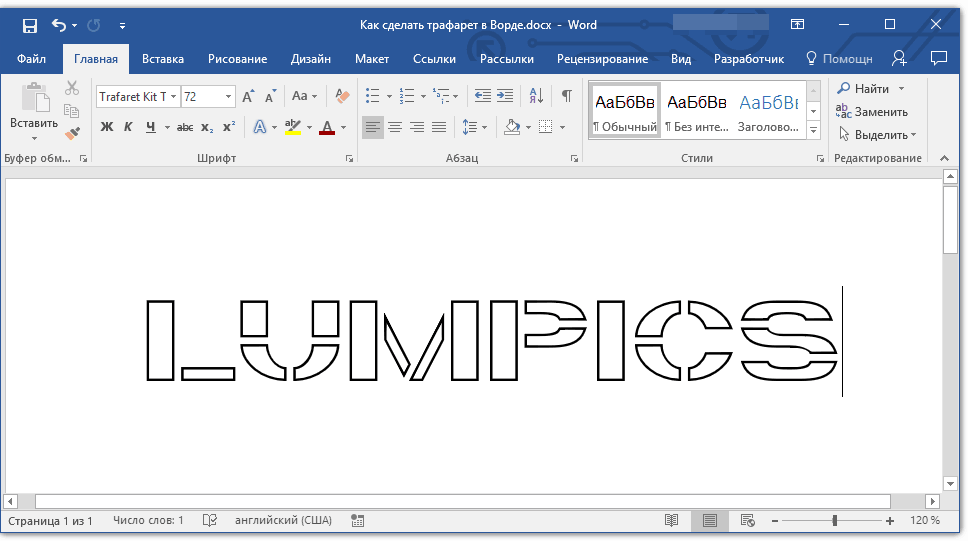Click the Число слов word count indicator

point(149,521)
